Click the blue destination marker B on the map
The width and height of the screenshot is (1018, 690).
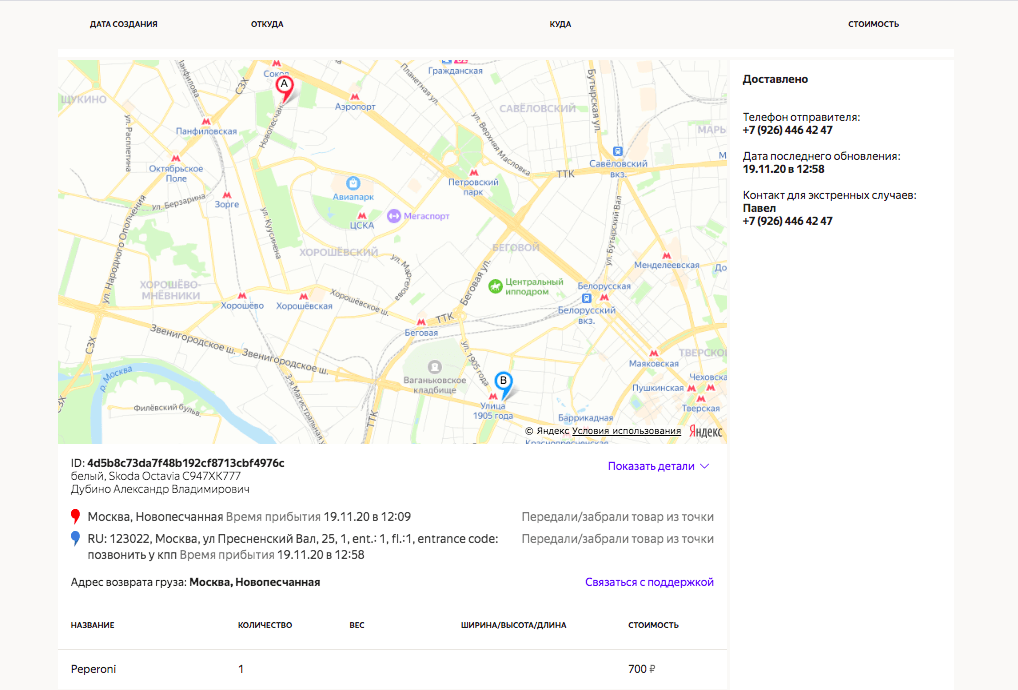point(503,384)
